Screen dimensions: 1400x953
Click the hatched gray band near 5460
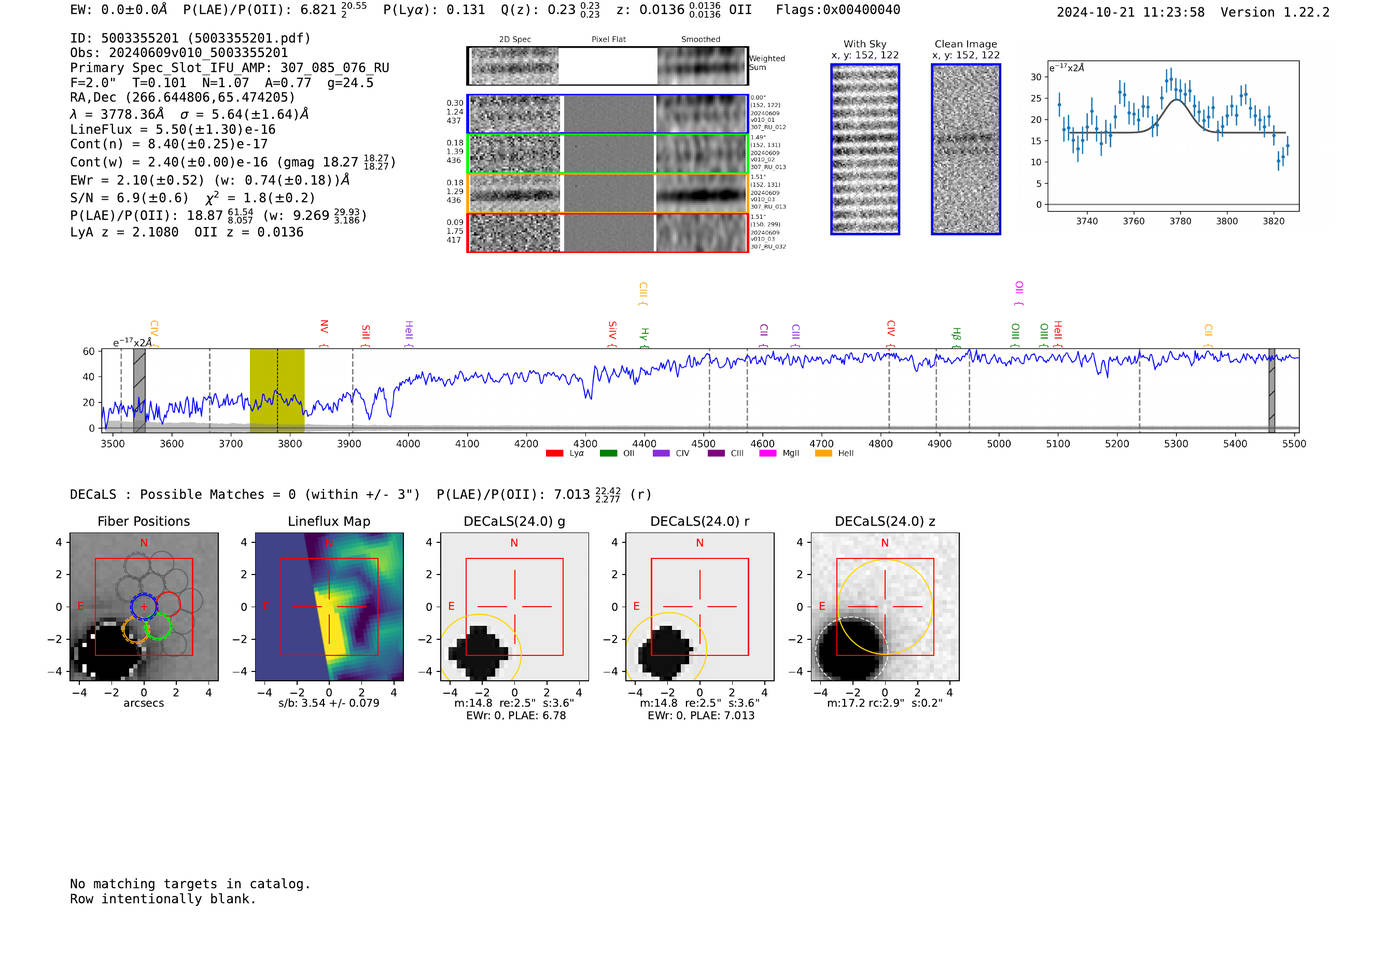pyautogui.click(x=1272, y=390)
